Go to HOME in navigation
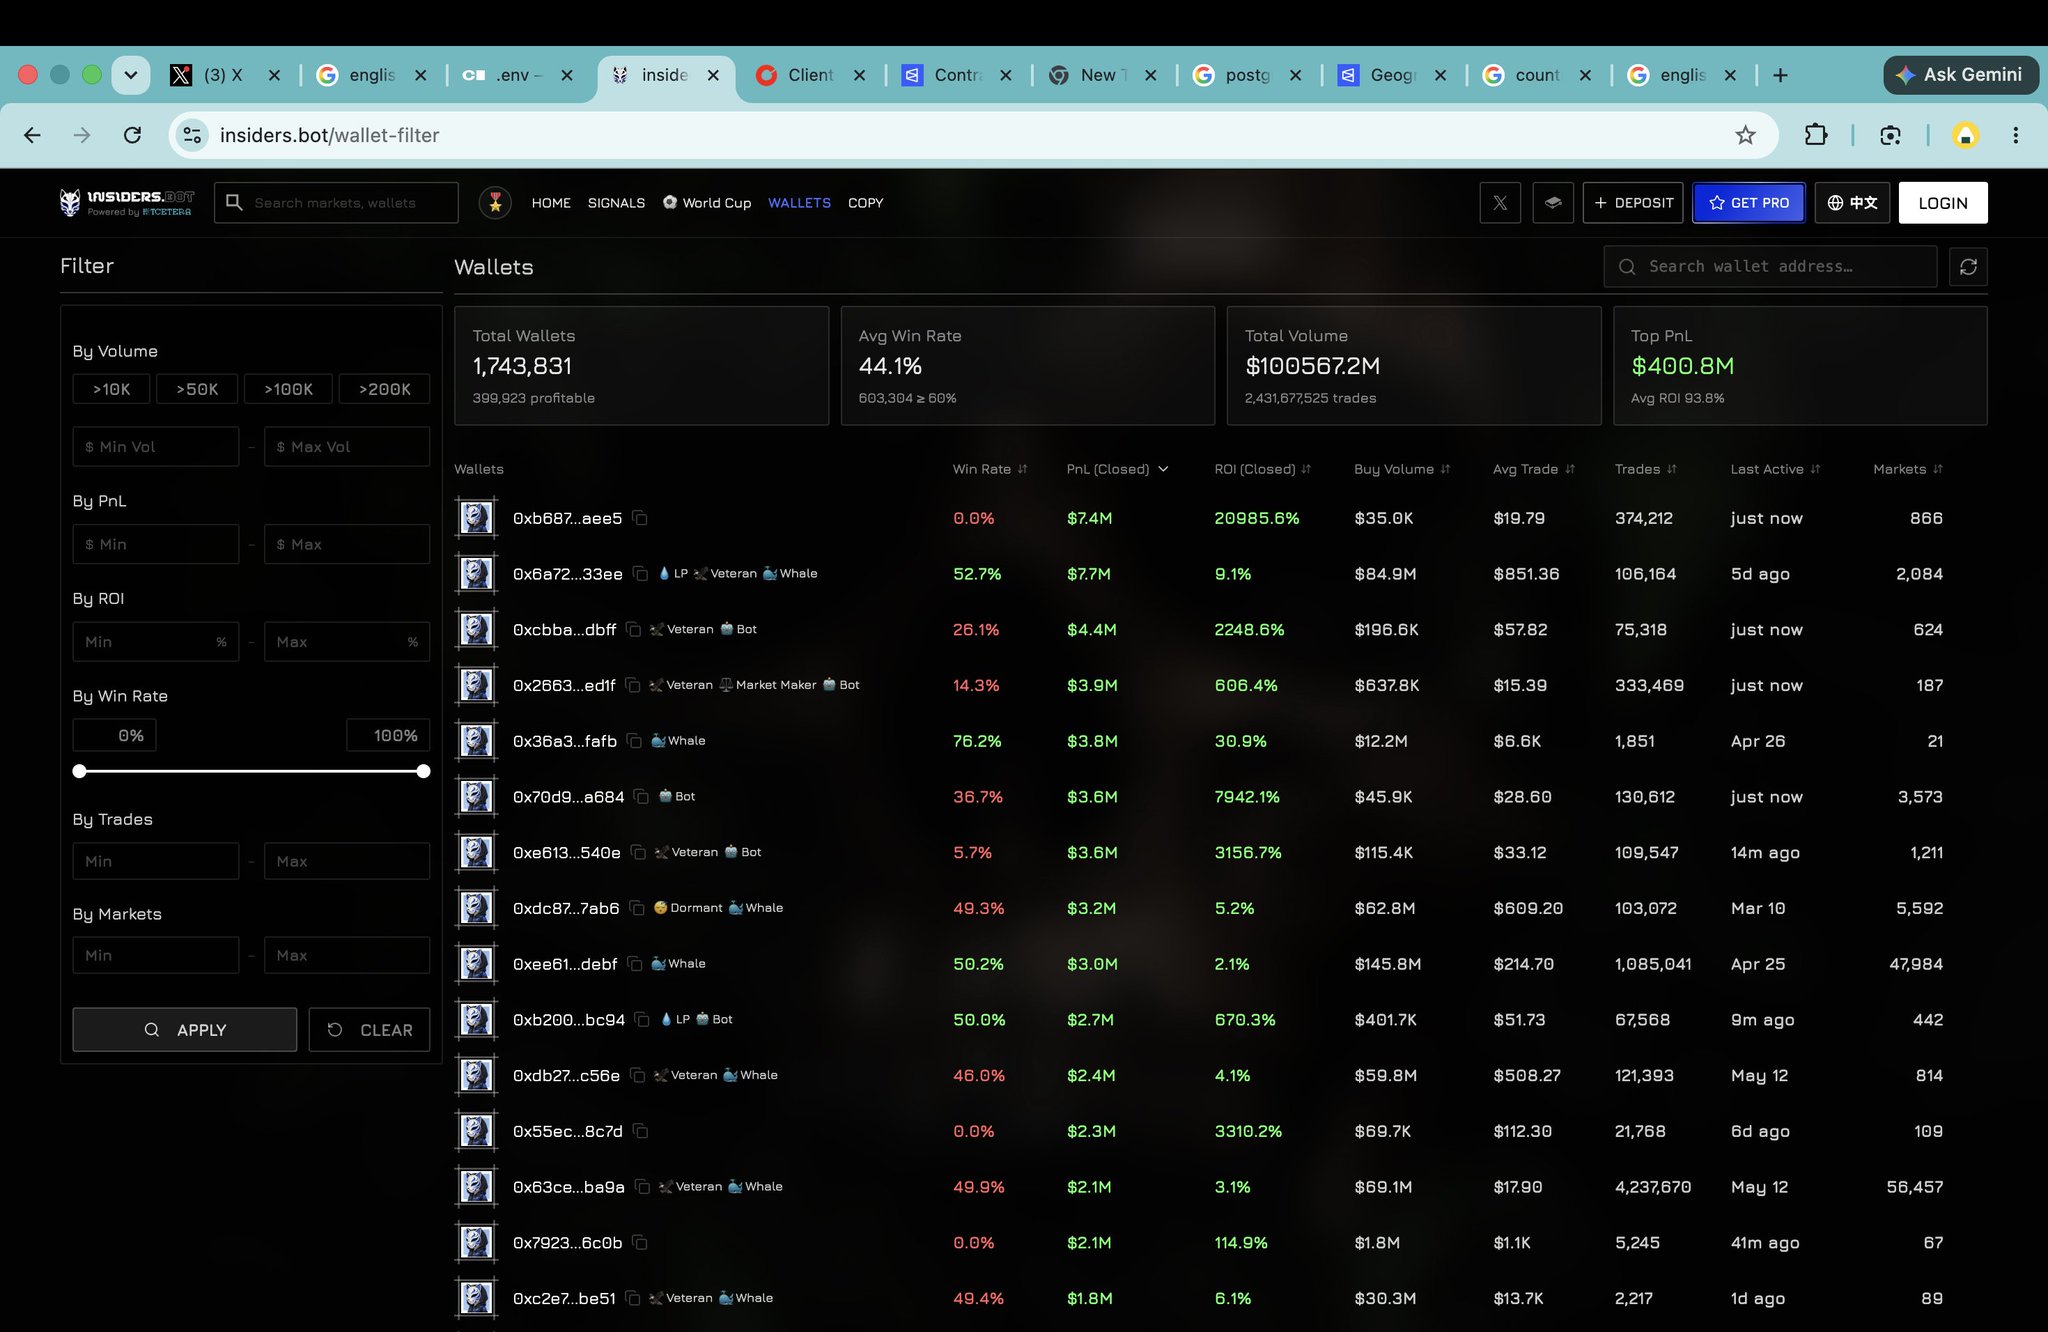This screenshot has height=1332, width=2048. (x=551, y=203)
